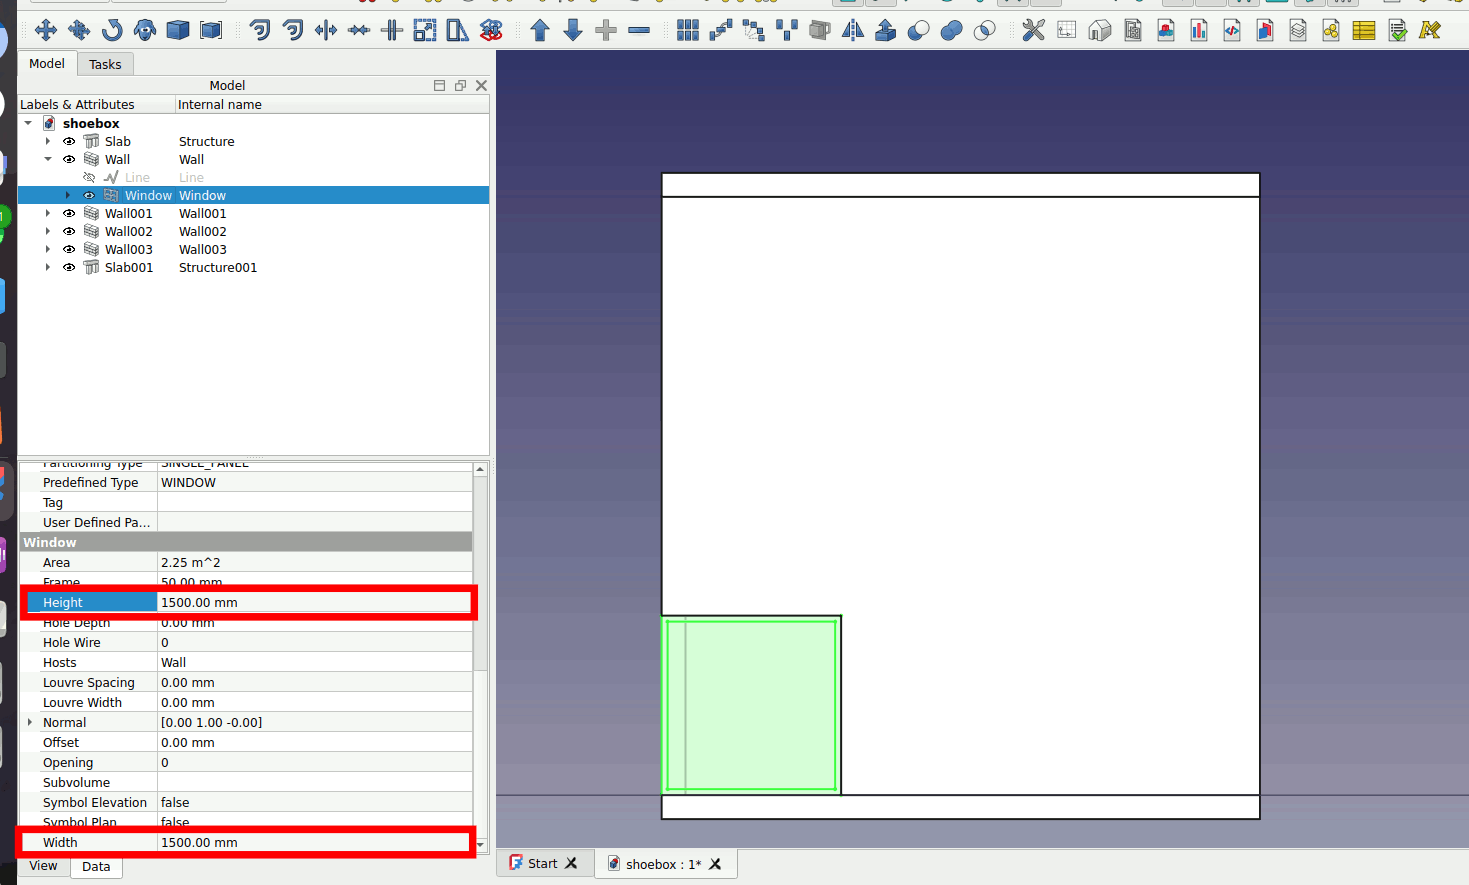
Task: Click the Downgrade down-arrow icon
Action: pyautogui.click(x=573, y=30)
